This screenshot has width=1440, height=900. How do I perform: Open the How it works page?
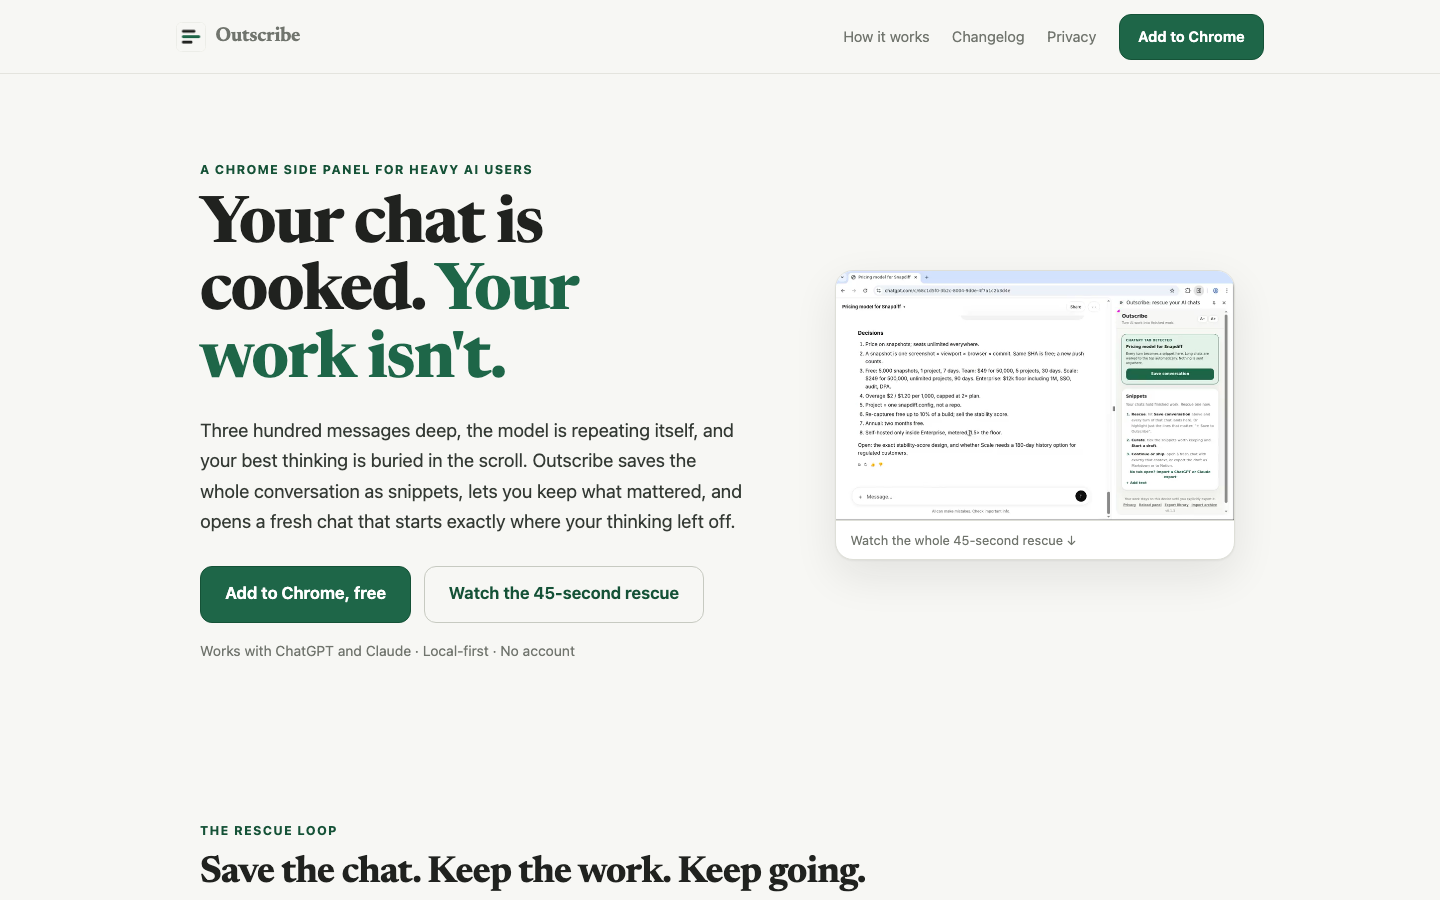(886, 37)
